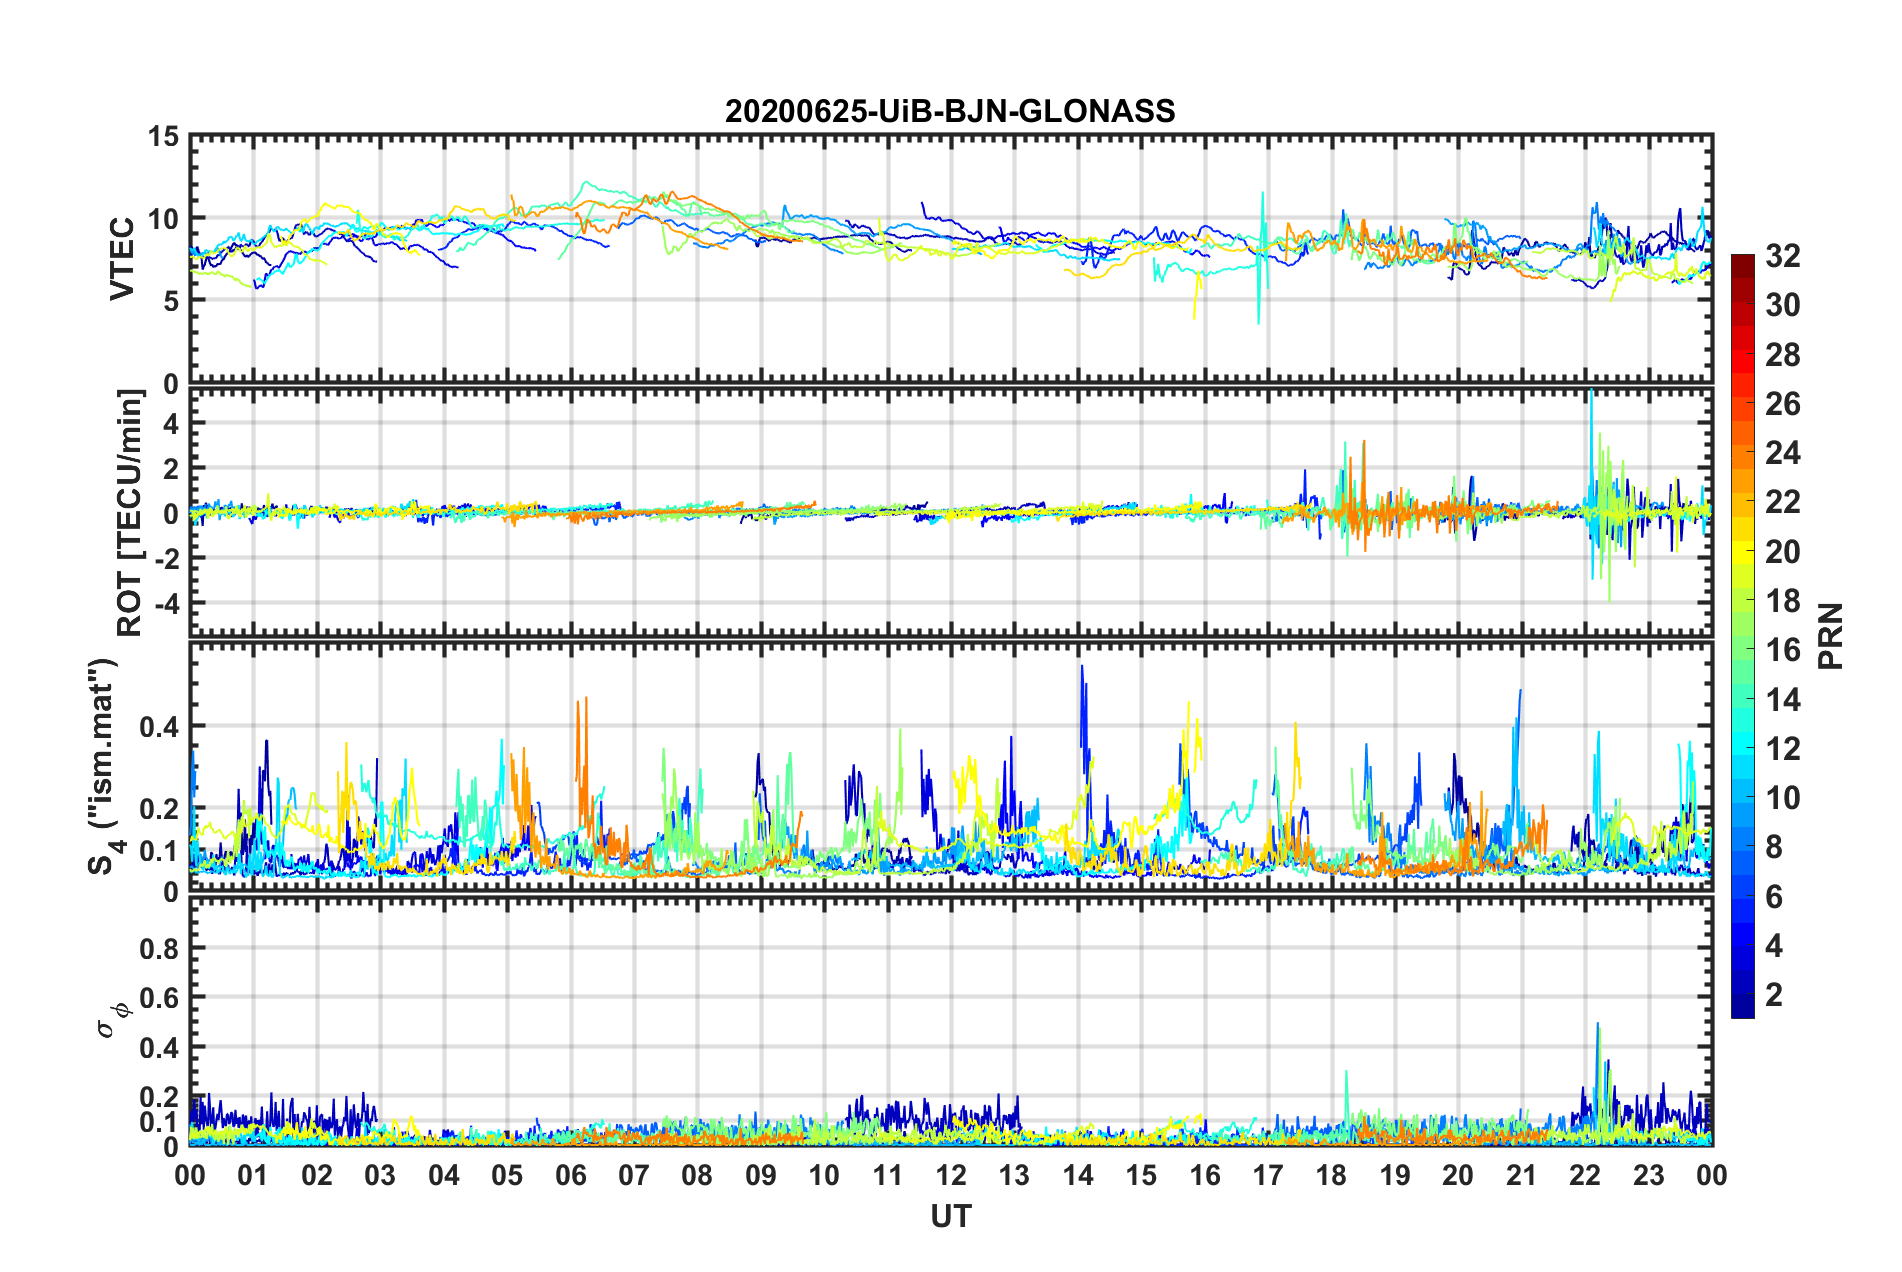Viewport: 1902px width, 1272px height.
Task: Select UT axis hour label 06
Action: tap(571, 1175)
